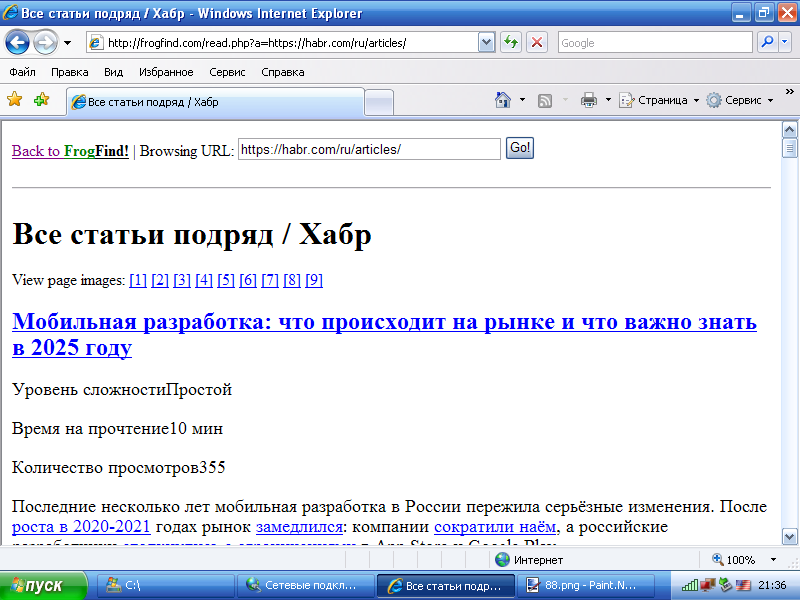Click the 21:36 clock in tray
Screen dimensions: 800x600
[x=772, y=585]
